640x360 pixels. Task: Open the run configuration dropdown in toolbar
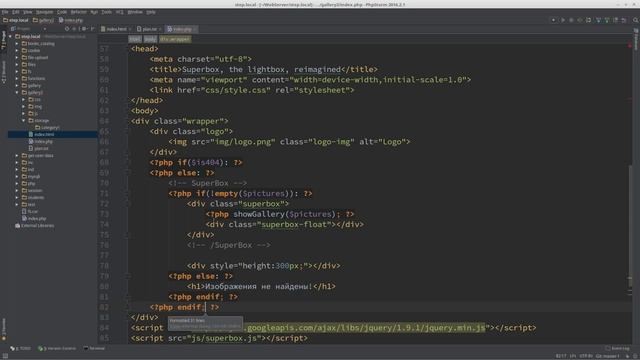point(553,20)
